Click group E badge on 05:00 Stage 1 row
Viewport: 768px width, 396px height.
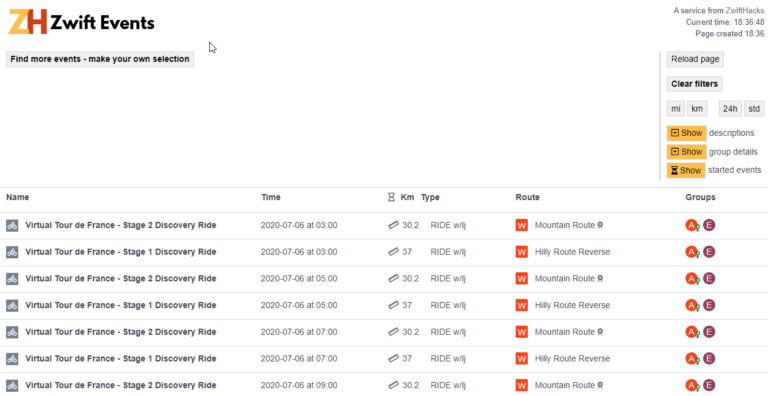tap(709, 305)
